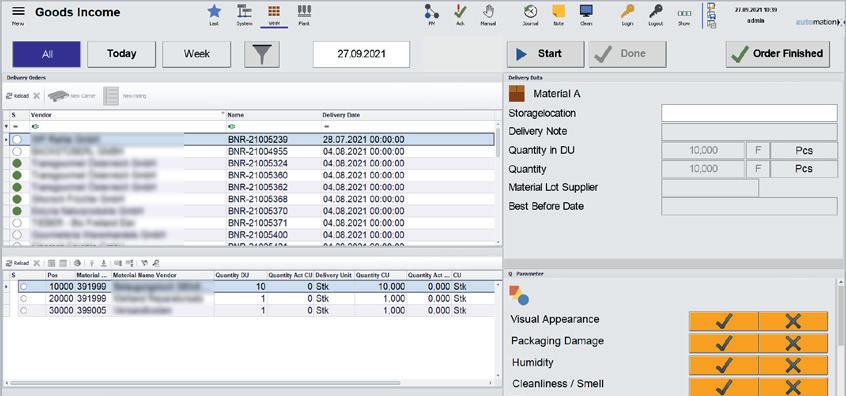This screenshot has height=396, width=846.
Task: Select status circle for position 30000
Action: point(24,310)
